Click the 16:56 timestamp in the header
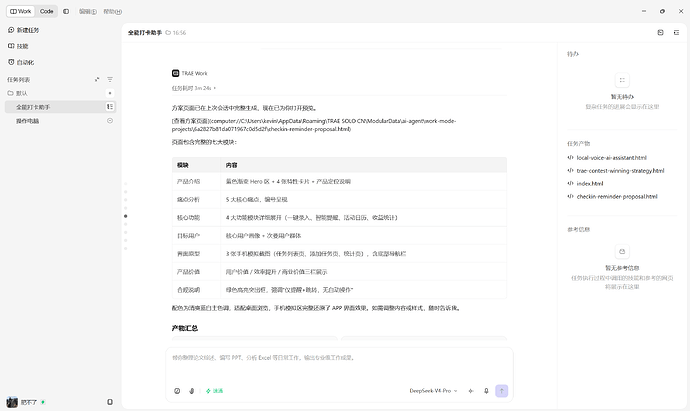 (x=179, y=33)
